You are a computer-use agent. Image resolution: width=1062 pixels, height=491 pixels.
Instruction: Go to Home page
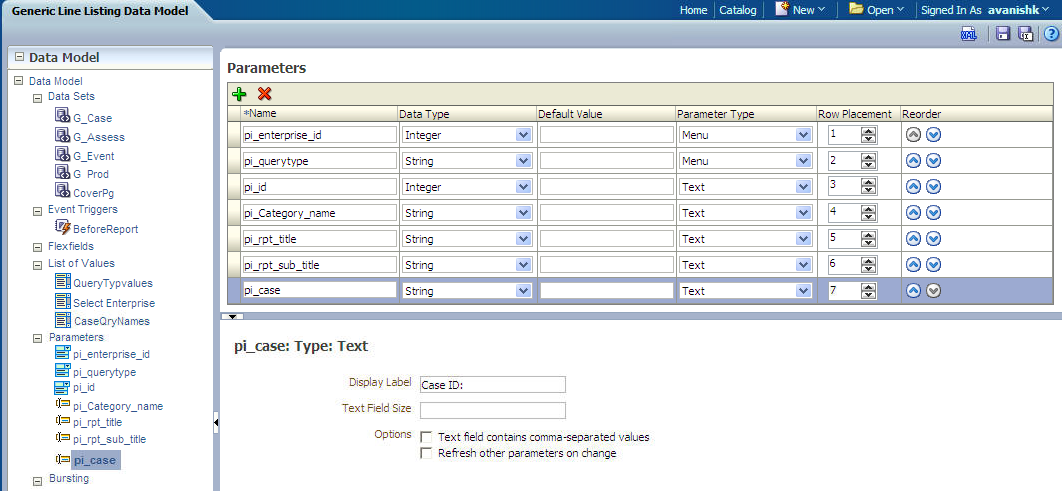pos(694,10)
